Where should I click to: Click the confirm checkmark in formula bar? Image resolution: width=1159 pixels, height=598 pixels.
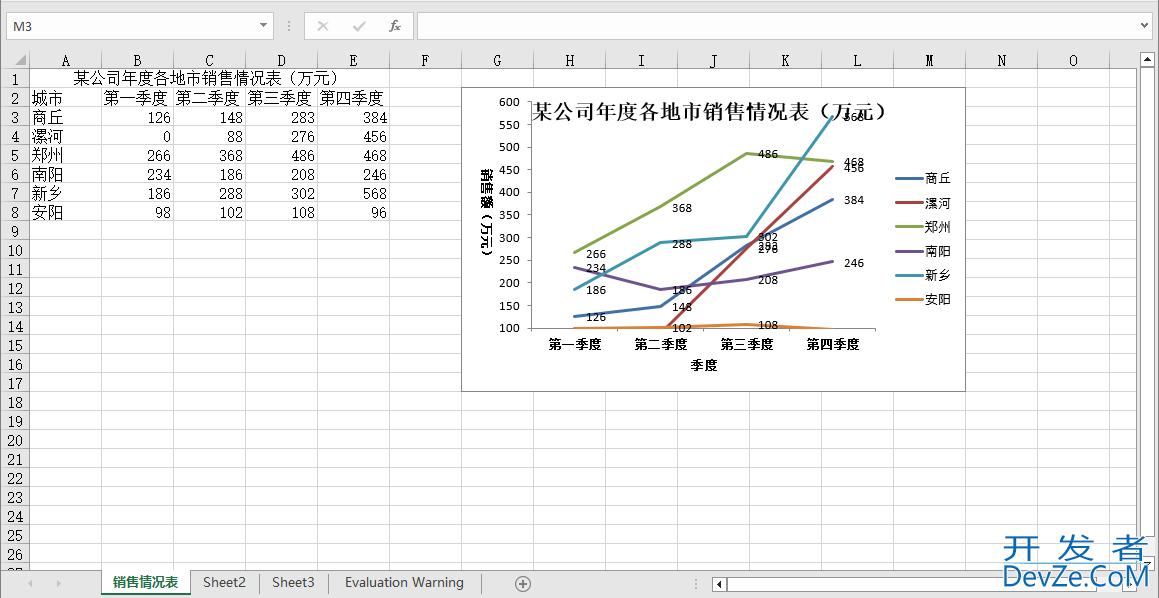click(359, 26)
